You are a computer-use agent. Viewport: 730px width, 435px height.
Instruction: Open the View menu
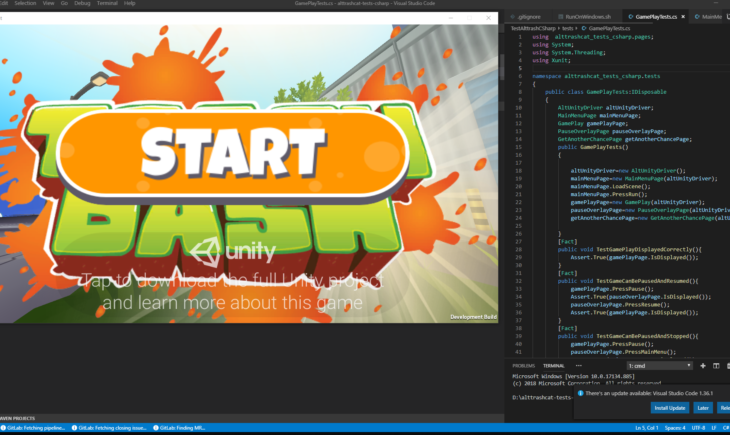point(48,3)
